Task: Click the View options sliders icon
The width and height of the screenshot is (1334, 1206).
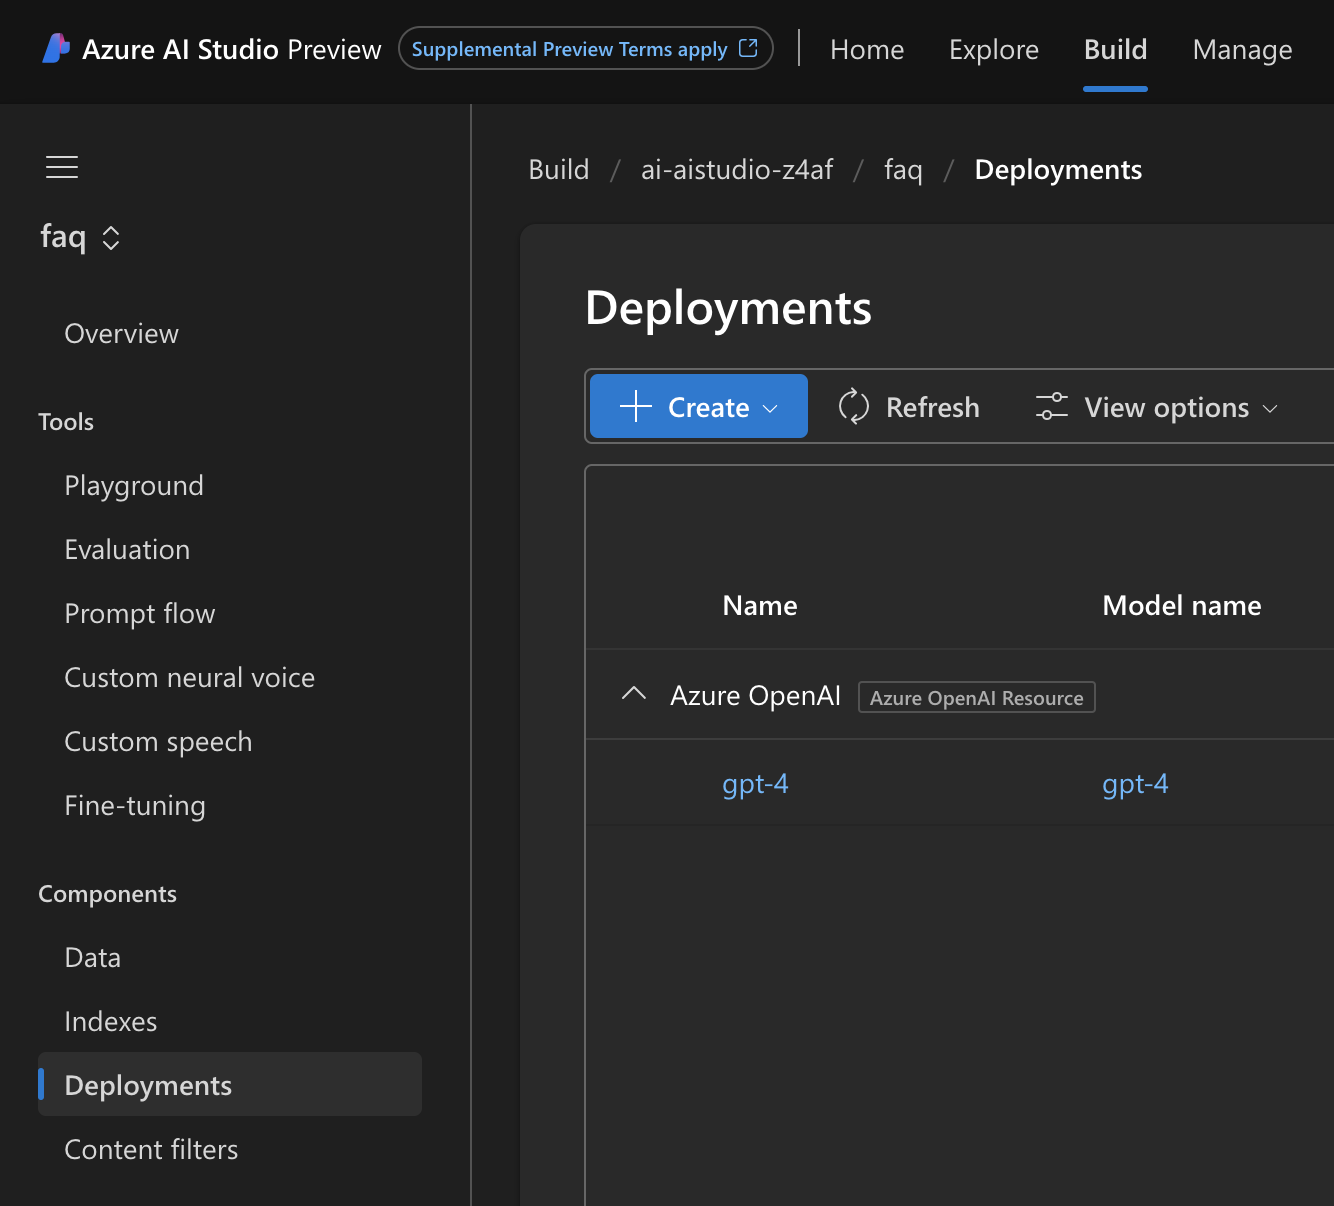Action: click(1051, 407)
